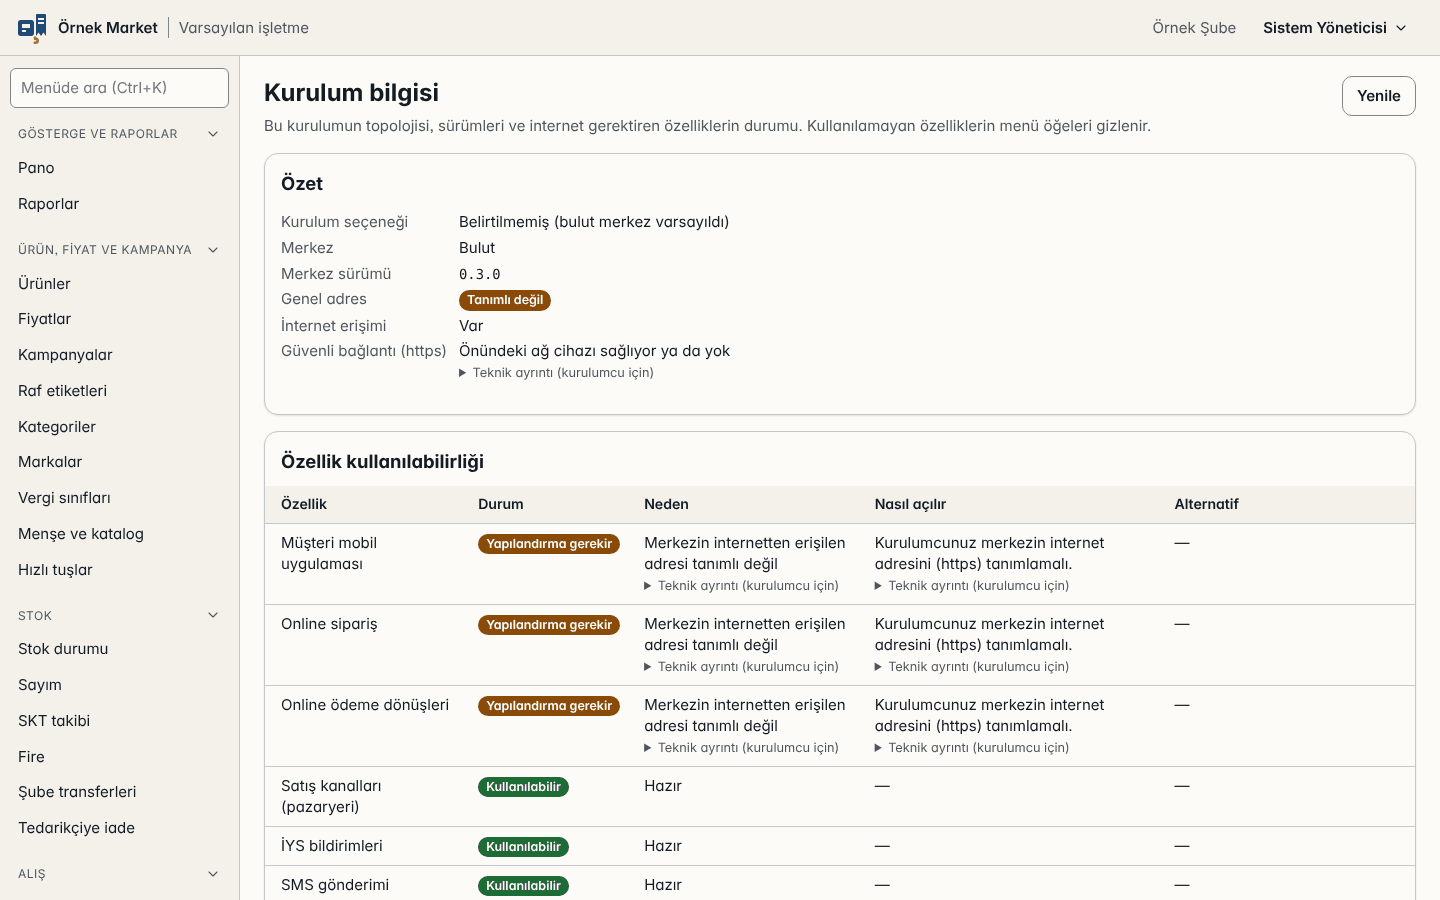The width and height of the screenshot is (1440, 900).
Task: Click the Satış kanalları (pazaryeri) row label
Action: tap(331, 796)
